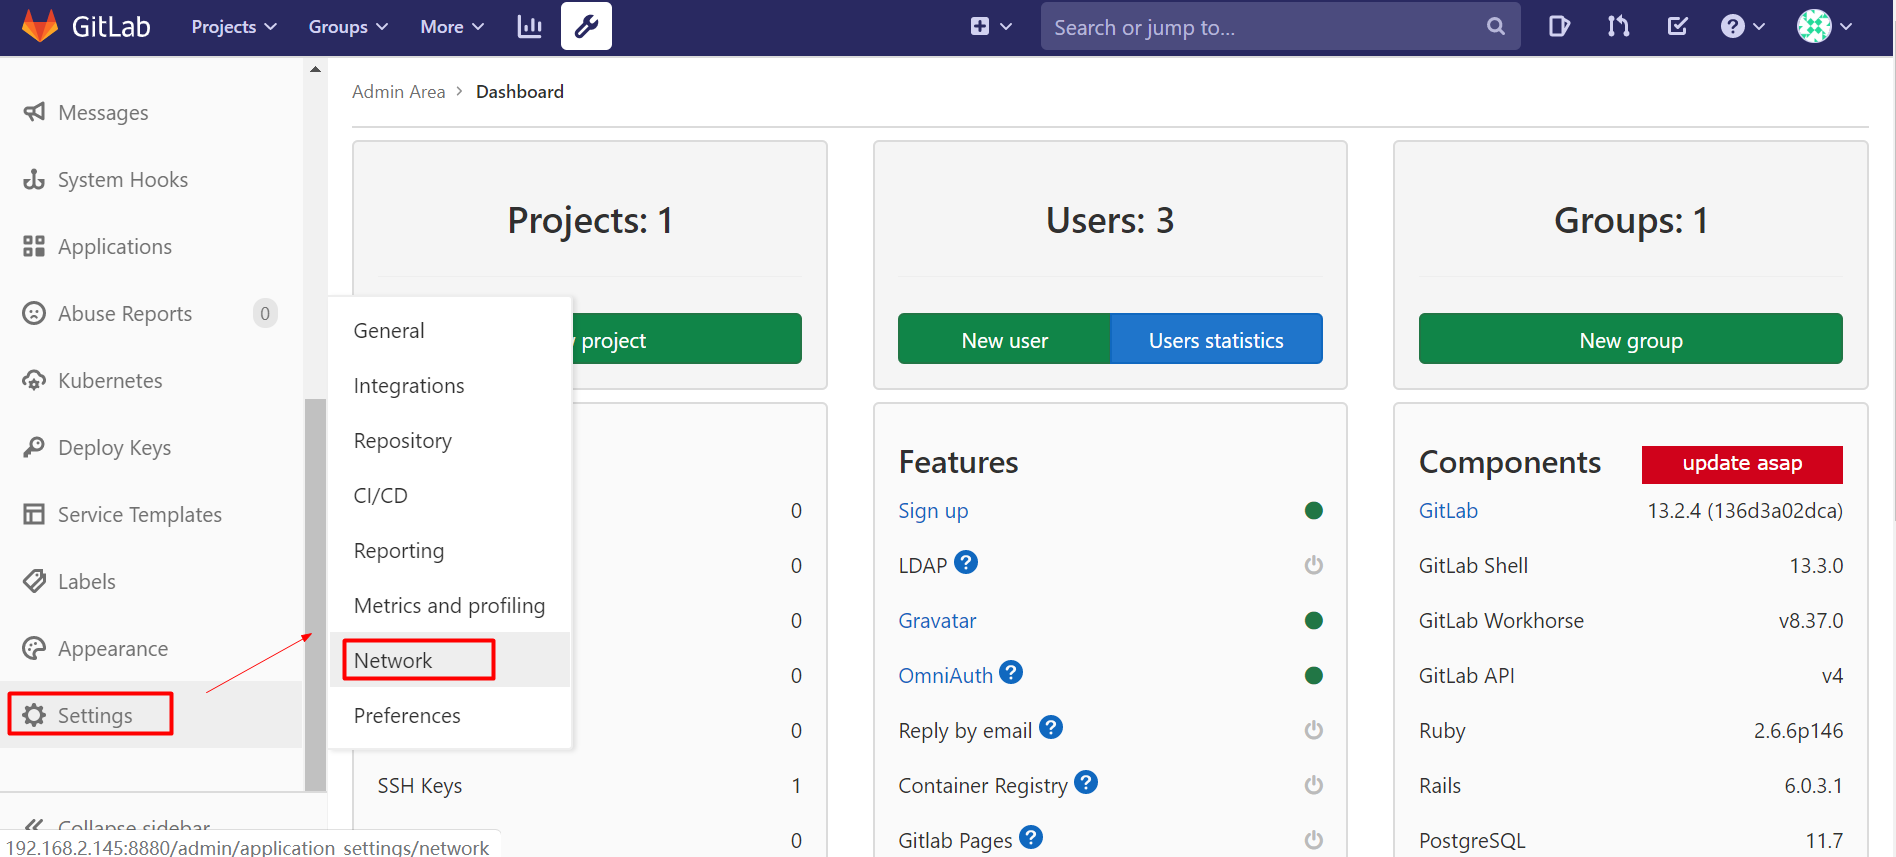Open the Merge requests icon in navbar

1618,27
